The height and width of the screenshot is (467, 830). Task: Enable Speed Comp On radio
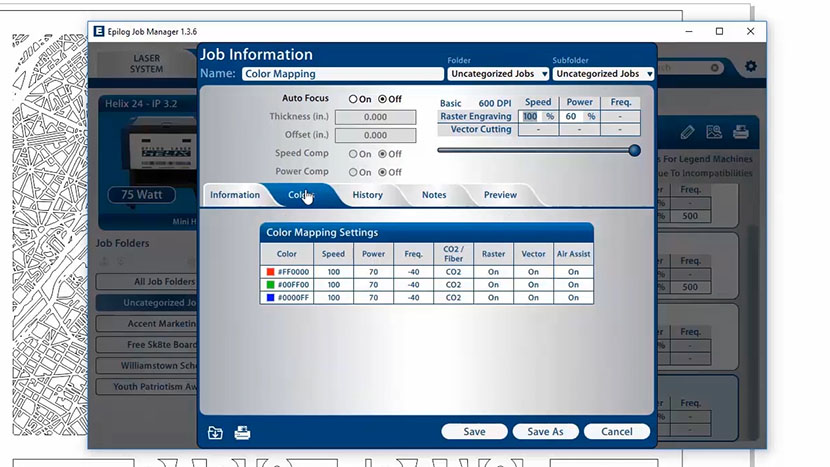click(353, 154)
